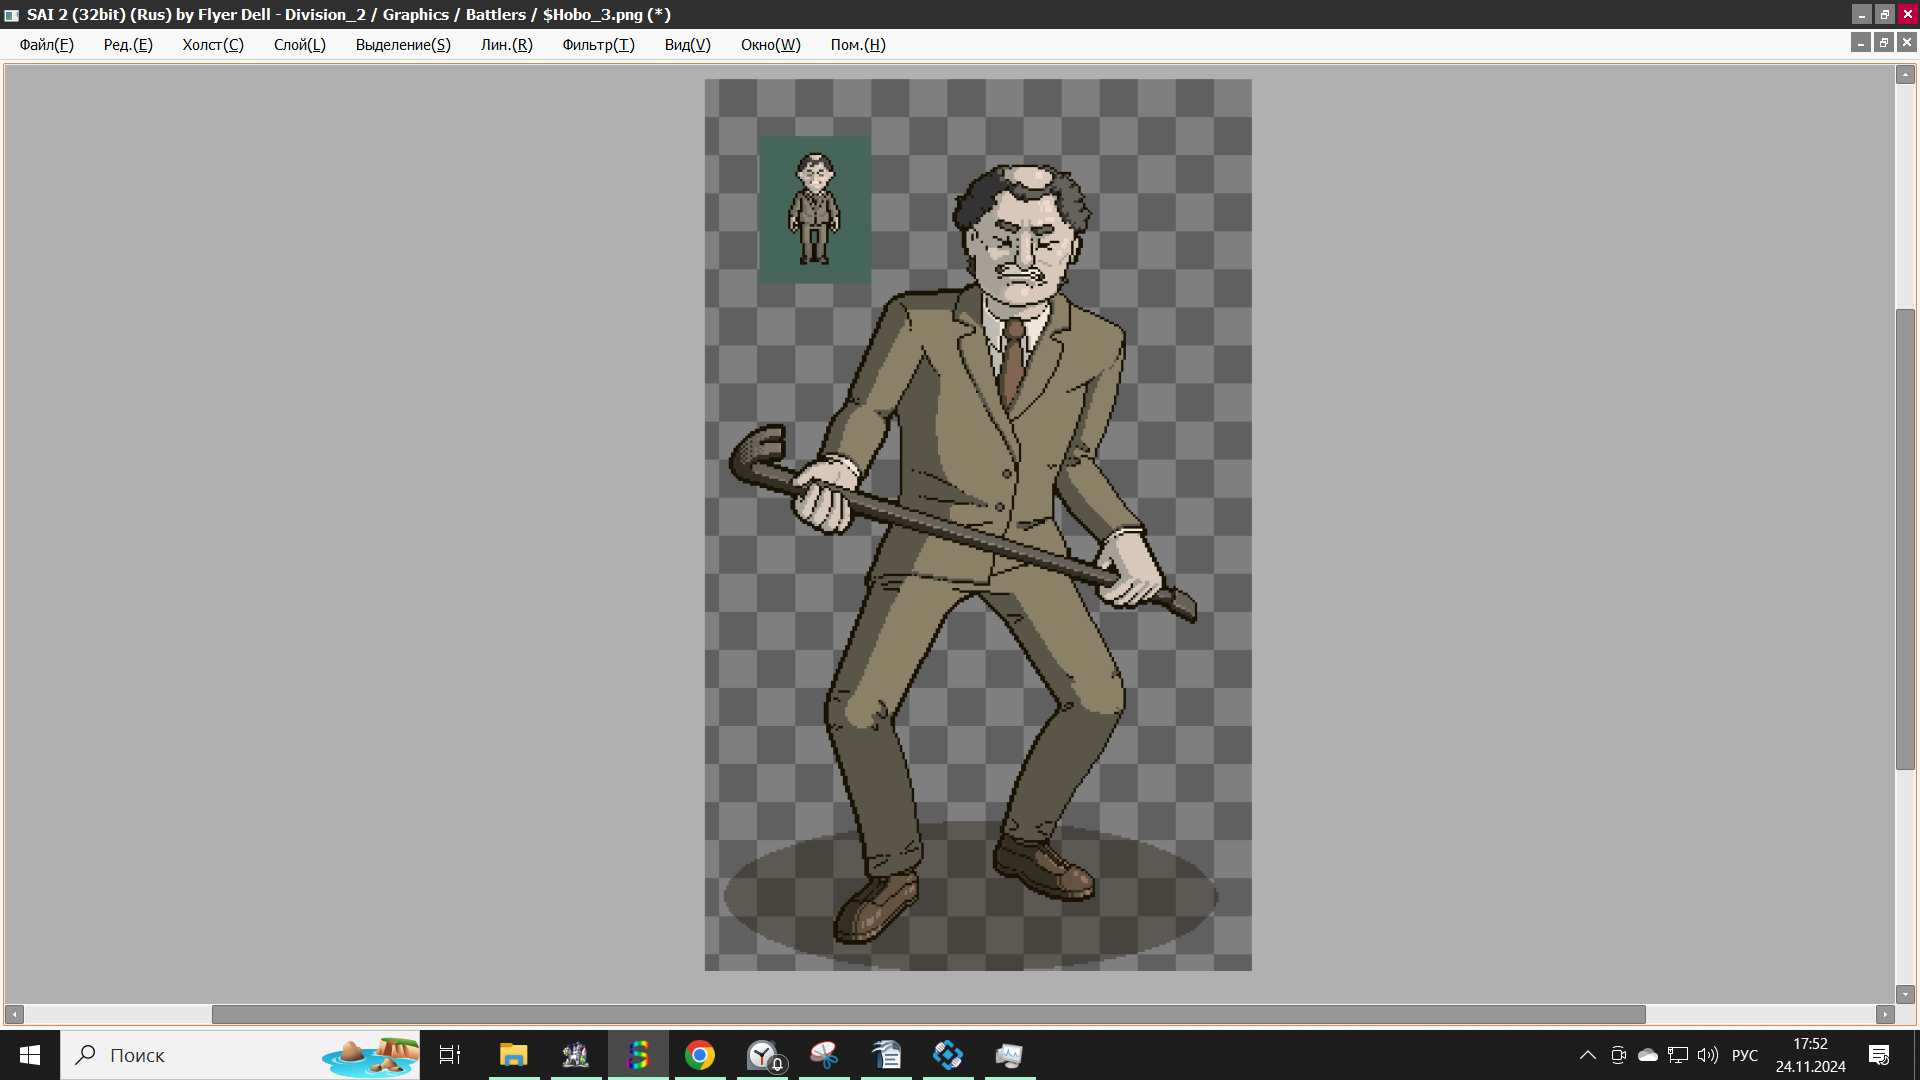This screenshot has width=1920, height=1080.
Task: Click the horizontal scrollbar thumb
Action: tap(928, 1014)
